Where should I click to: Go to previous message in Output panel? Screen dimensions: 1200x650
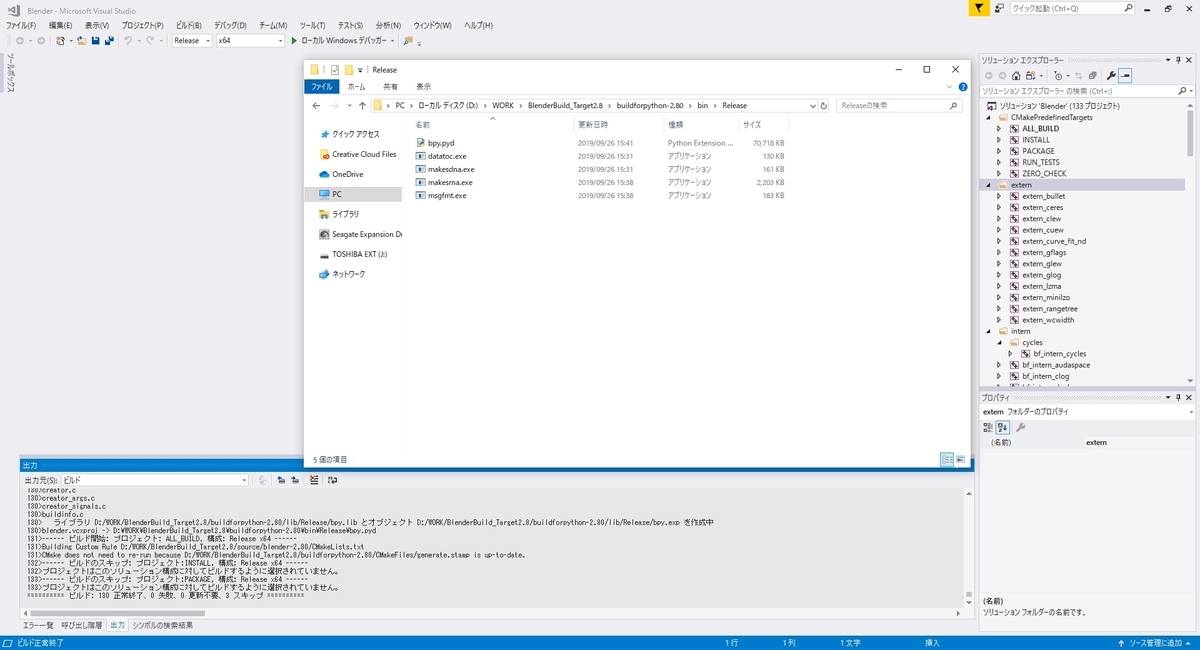click(282, 480)
